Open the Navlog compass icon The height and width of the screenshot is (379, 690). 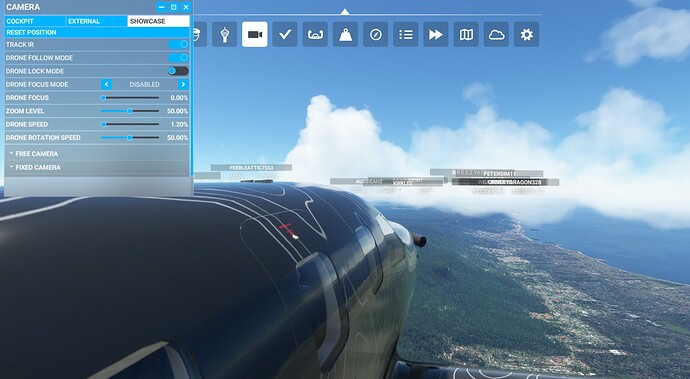(375, 34)
